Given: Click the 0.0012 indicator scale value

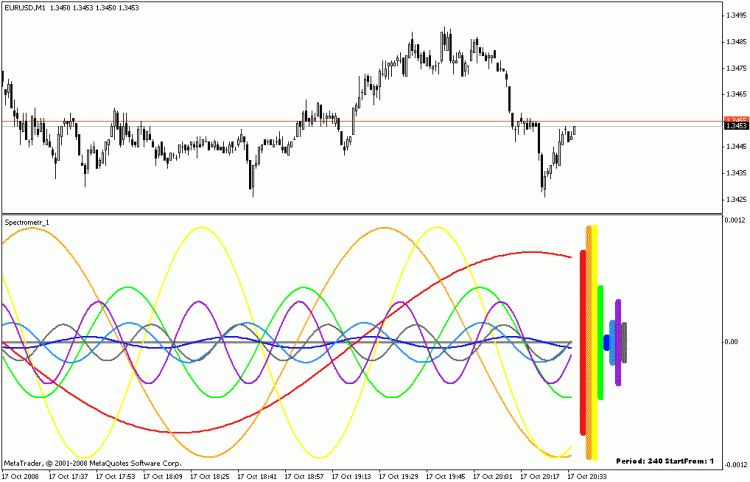Looking at the screenshot, I should pos(735,220).
